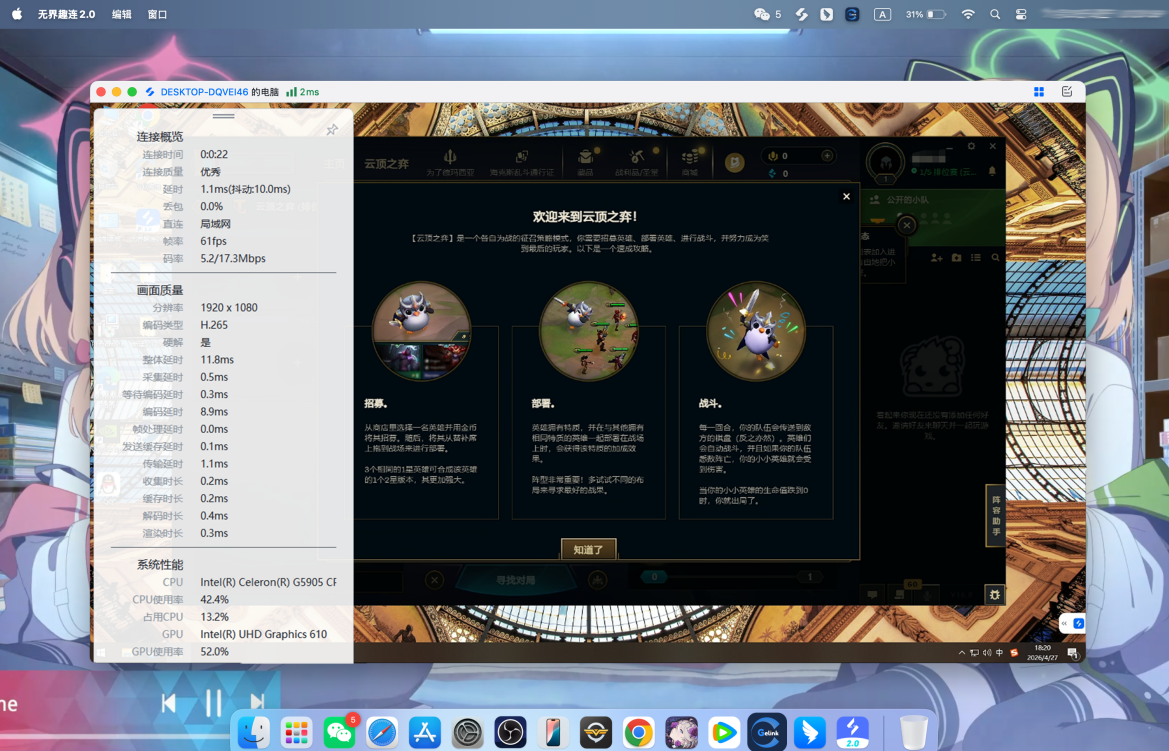This screenshot has width=1169, height=751.
Task: Open Gelink app from the Dock
Action: click(x=767, y=732)
